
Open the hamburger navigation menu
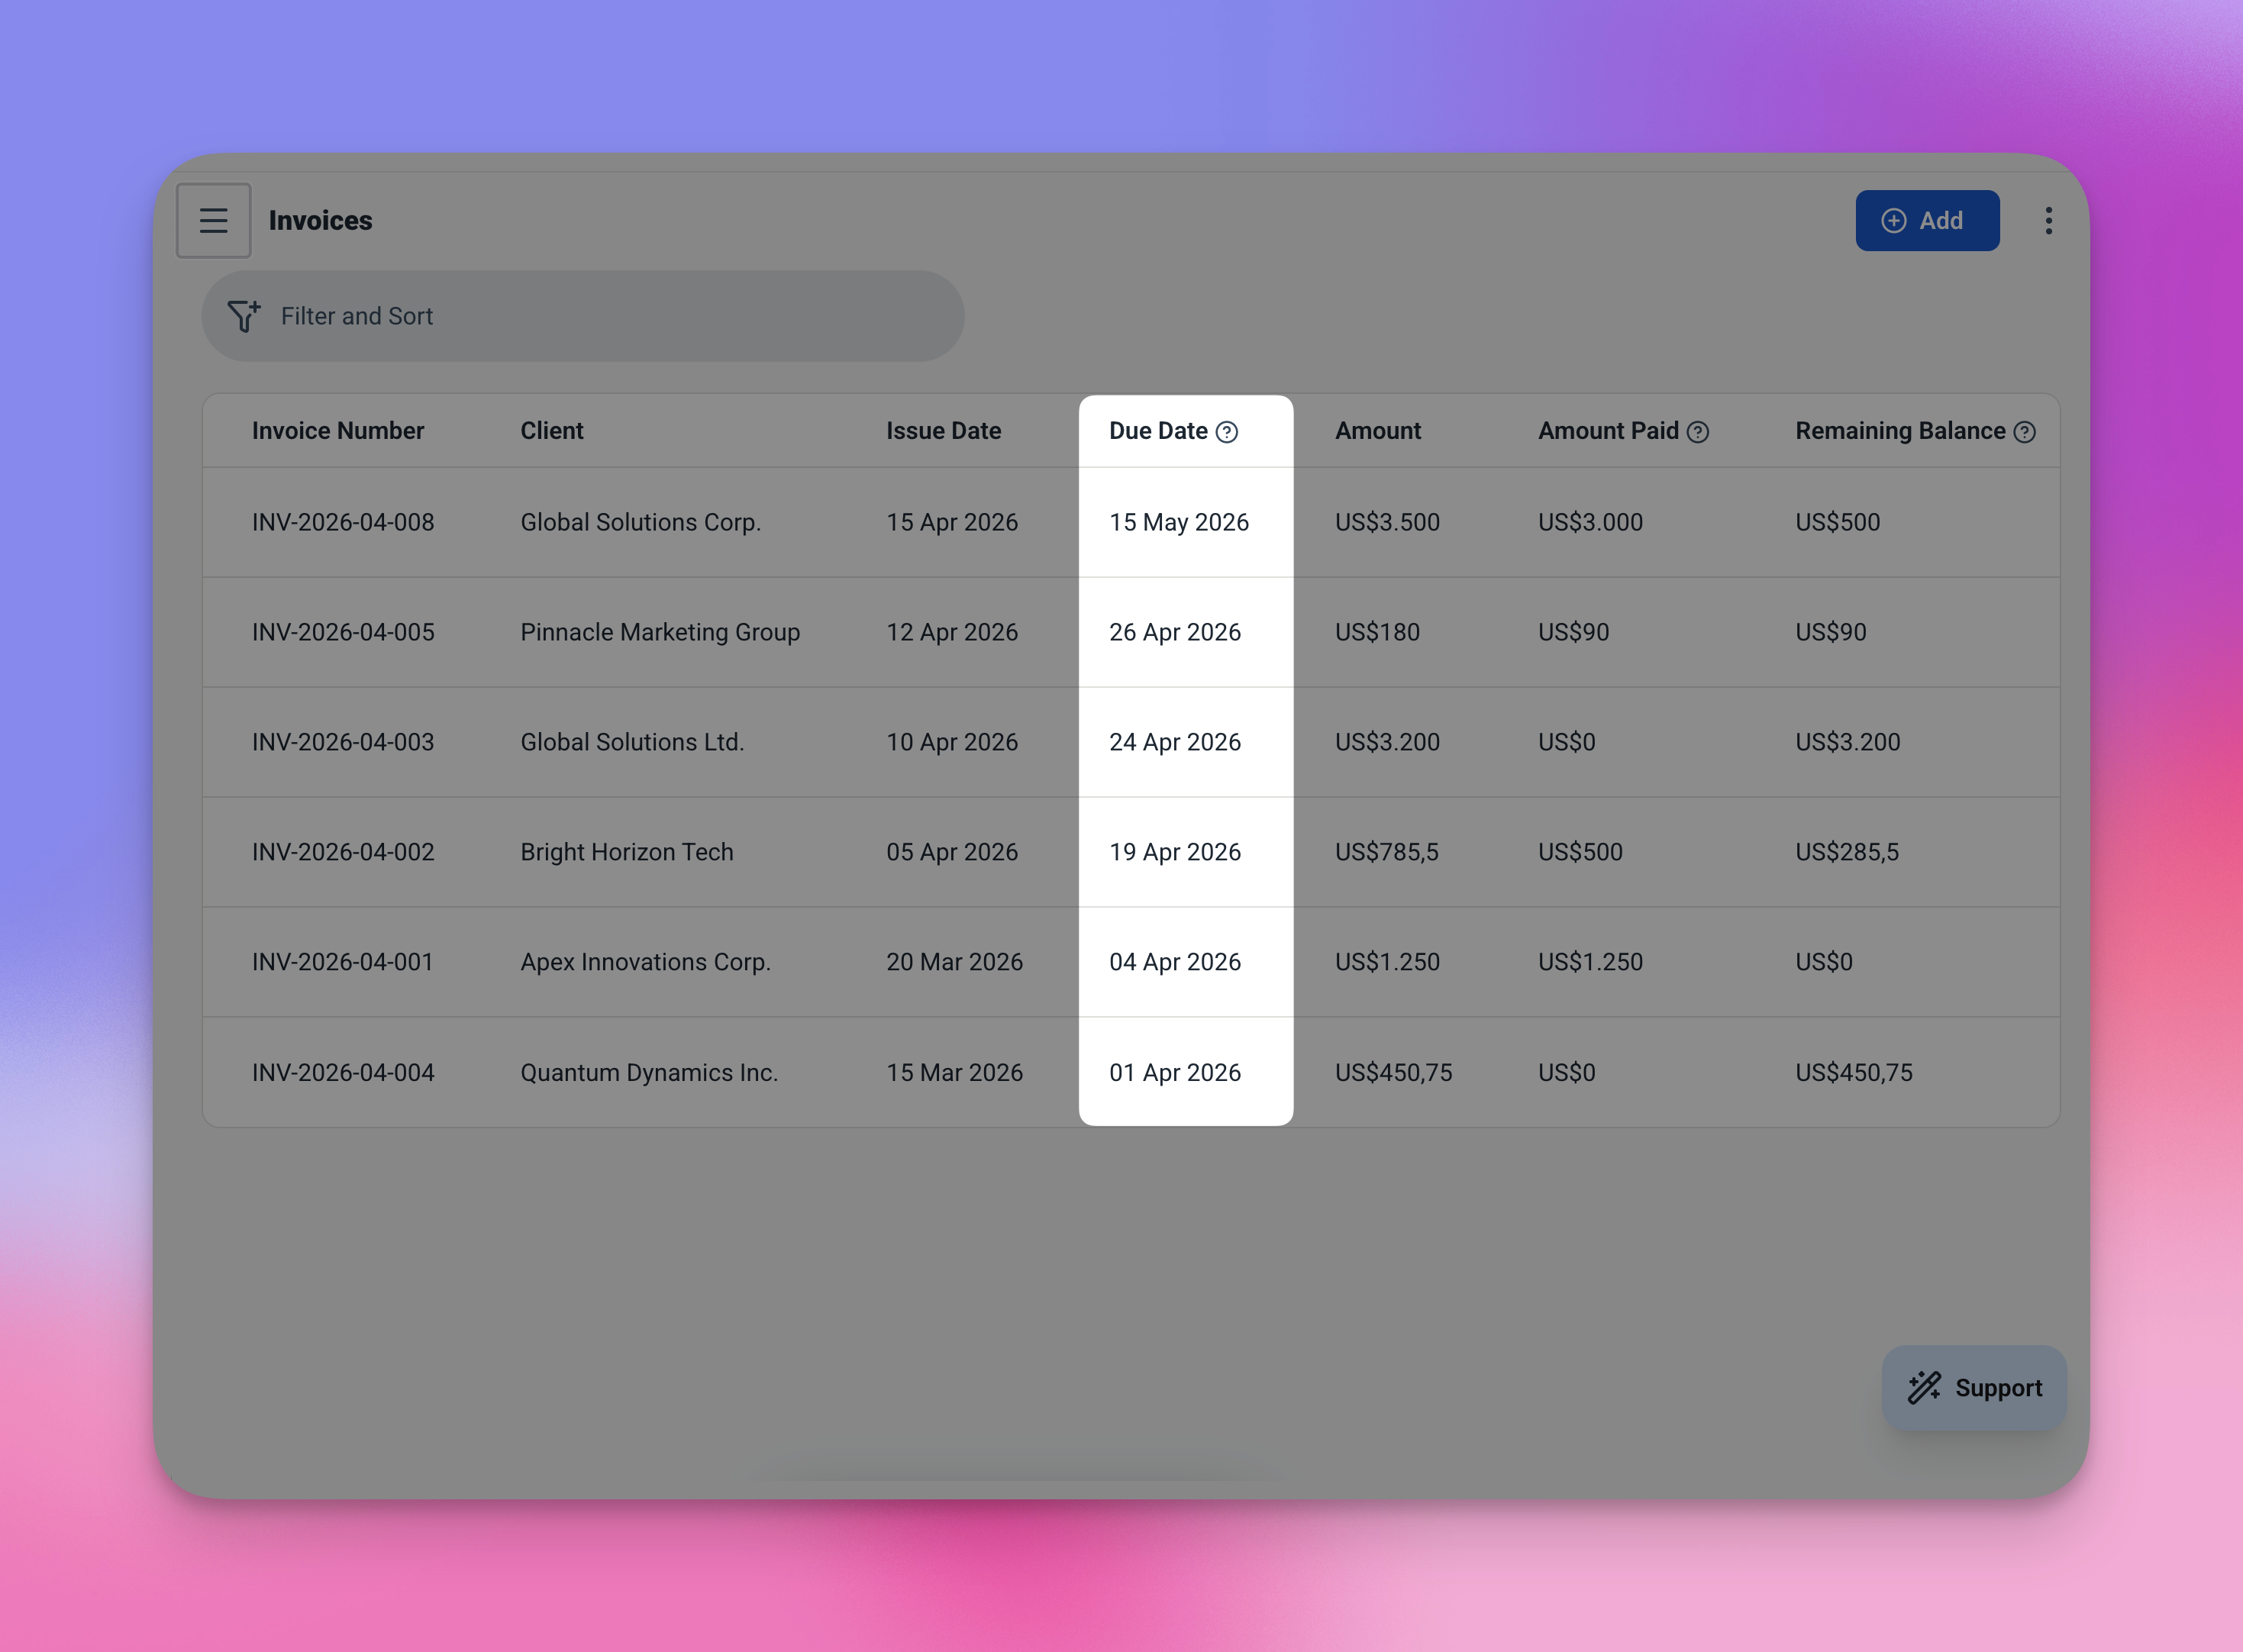pyautogui.click(x=213, y=220)
